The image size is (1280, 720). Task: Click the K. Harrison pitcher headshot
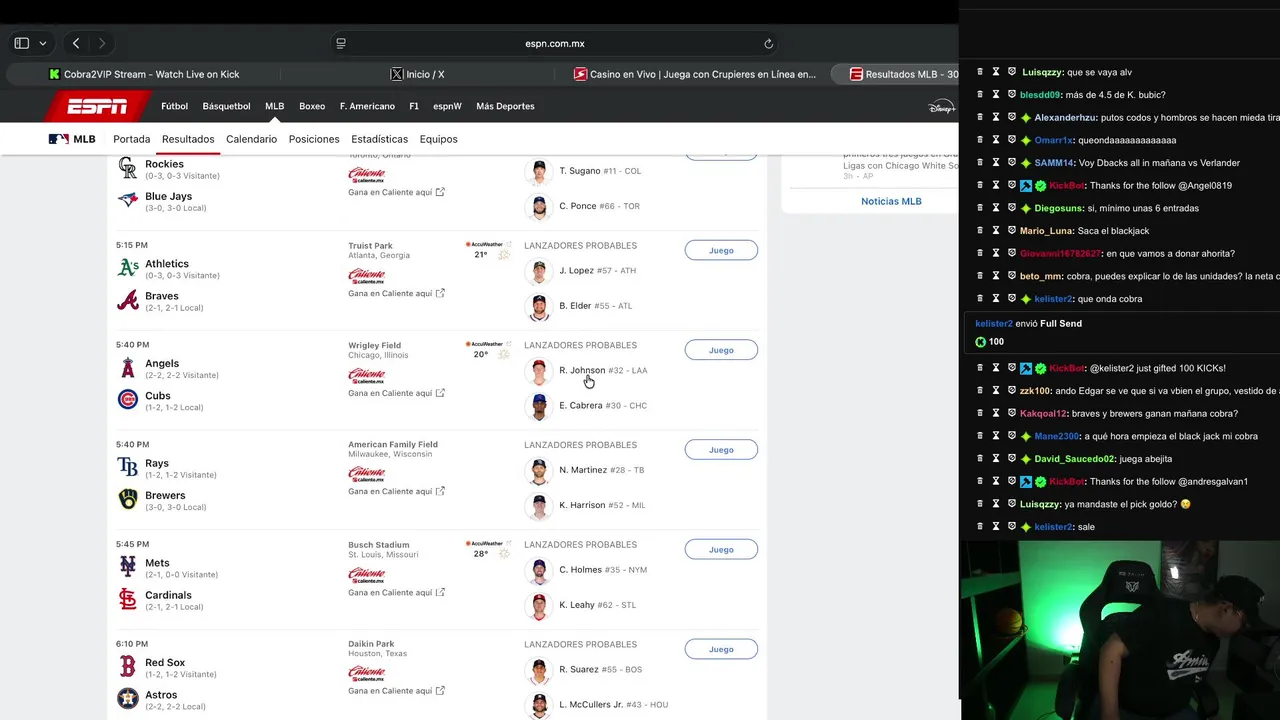[x=539, y=506]
